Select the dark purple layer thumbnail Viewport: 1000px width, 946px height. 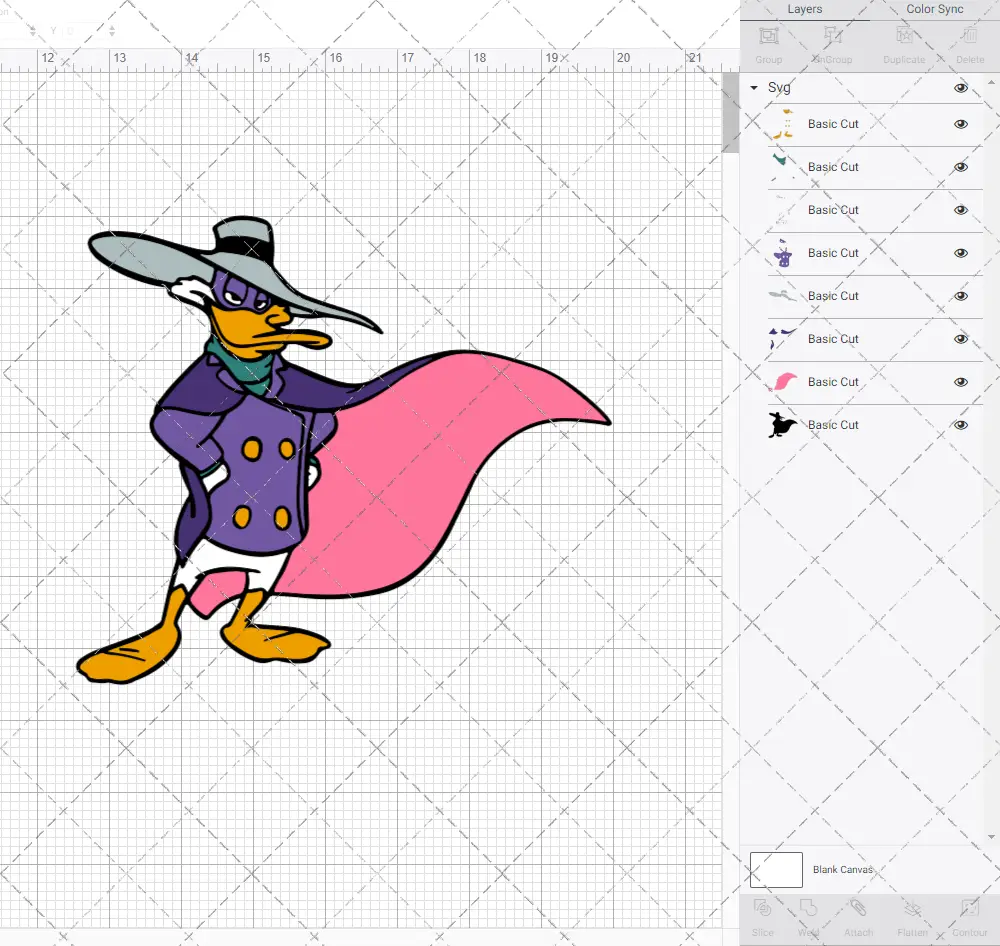coord(783,339)
